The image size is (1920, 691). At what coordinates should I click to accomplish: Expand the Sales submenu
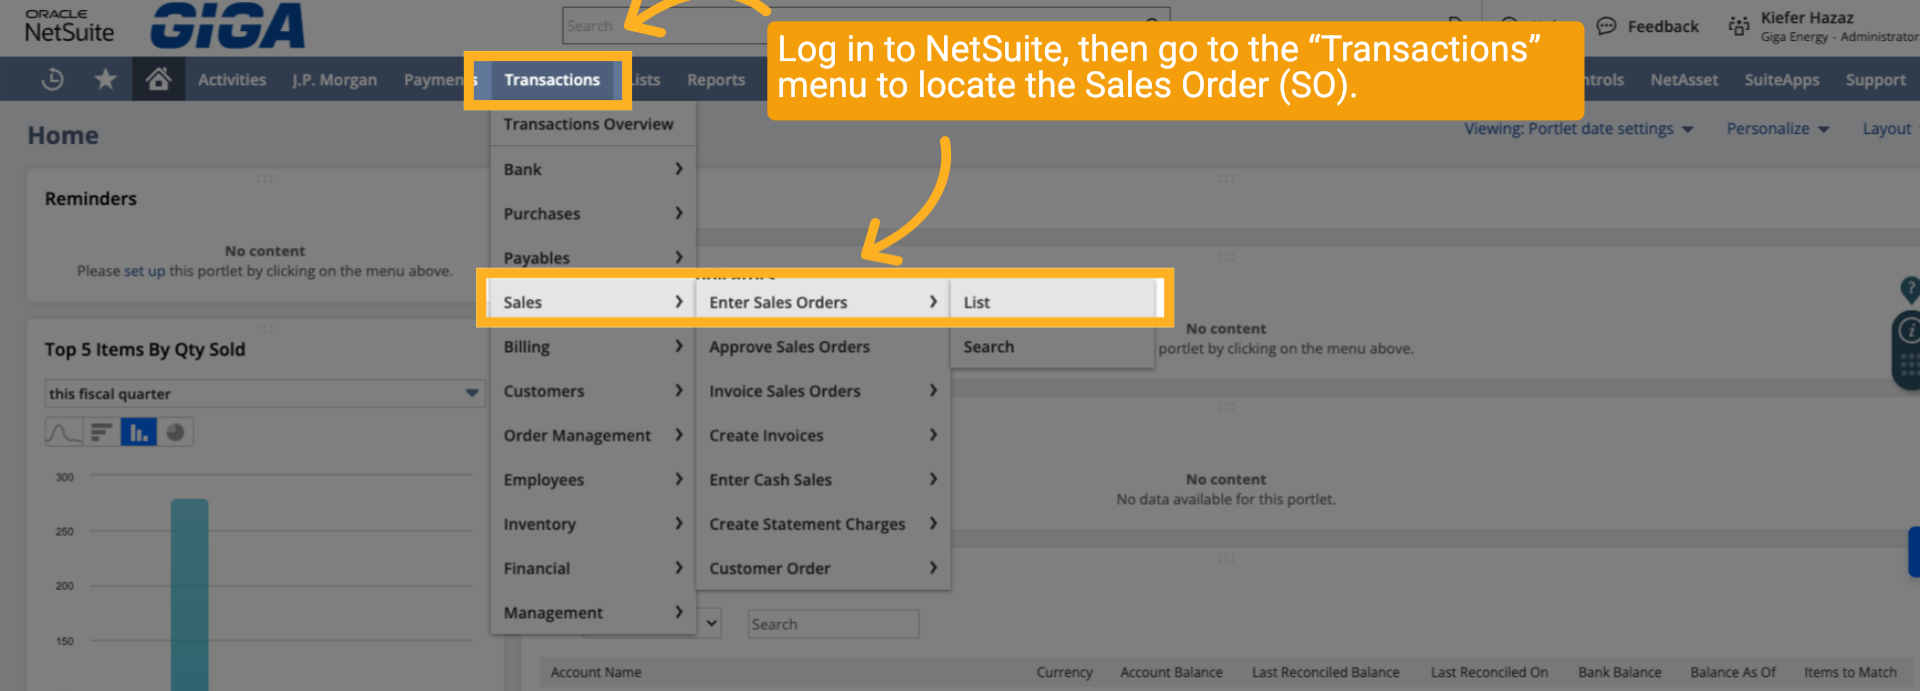(x=593, y=302)
